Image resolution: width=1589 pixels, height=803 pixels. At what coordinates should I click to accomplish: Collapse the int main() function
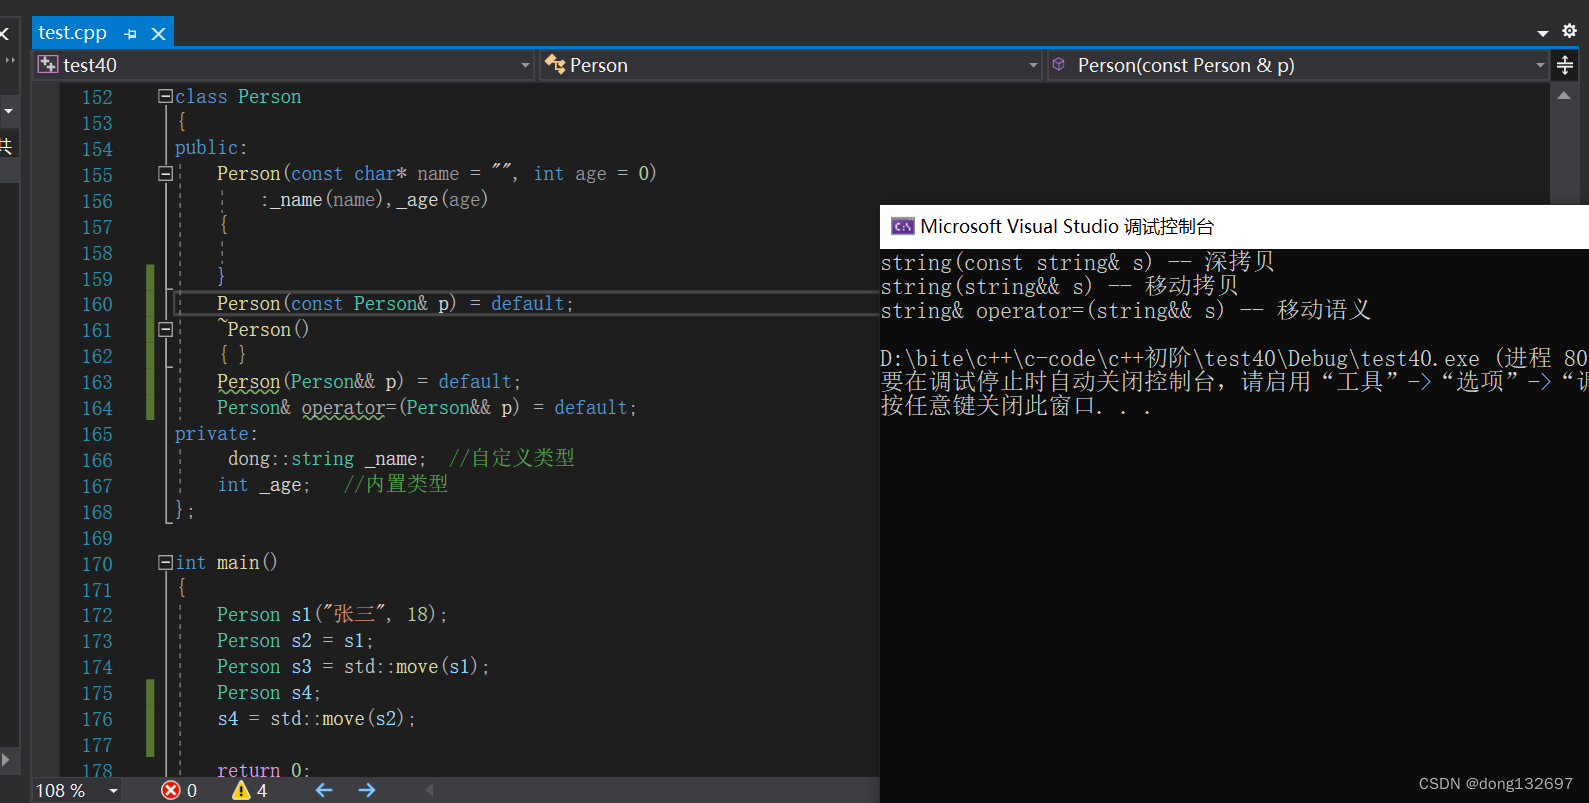pyautogui.click(x=165, y=563)
